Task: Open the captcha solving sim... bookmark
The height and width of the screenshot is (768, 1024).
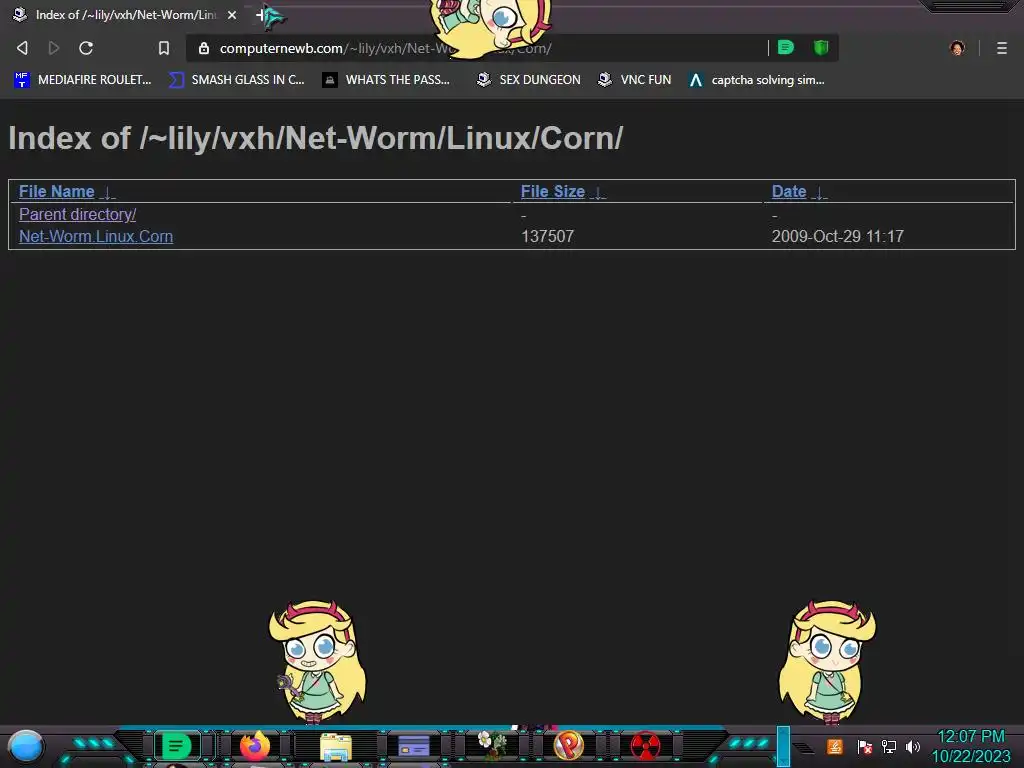Action: click(x=756, y=80)
